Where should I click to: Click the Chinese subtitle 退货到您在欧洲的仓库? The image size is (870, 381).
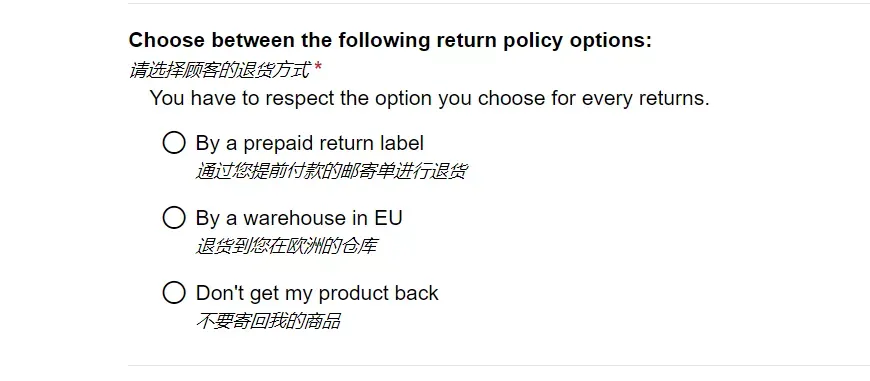[x=287, y=246]
